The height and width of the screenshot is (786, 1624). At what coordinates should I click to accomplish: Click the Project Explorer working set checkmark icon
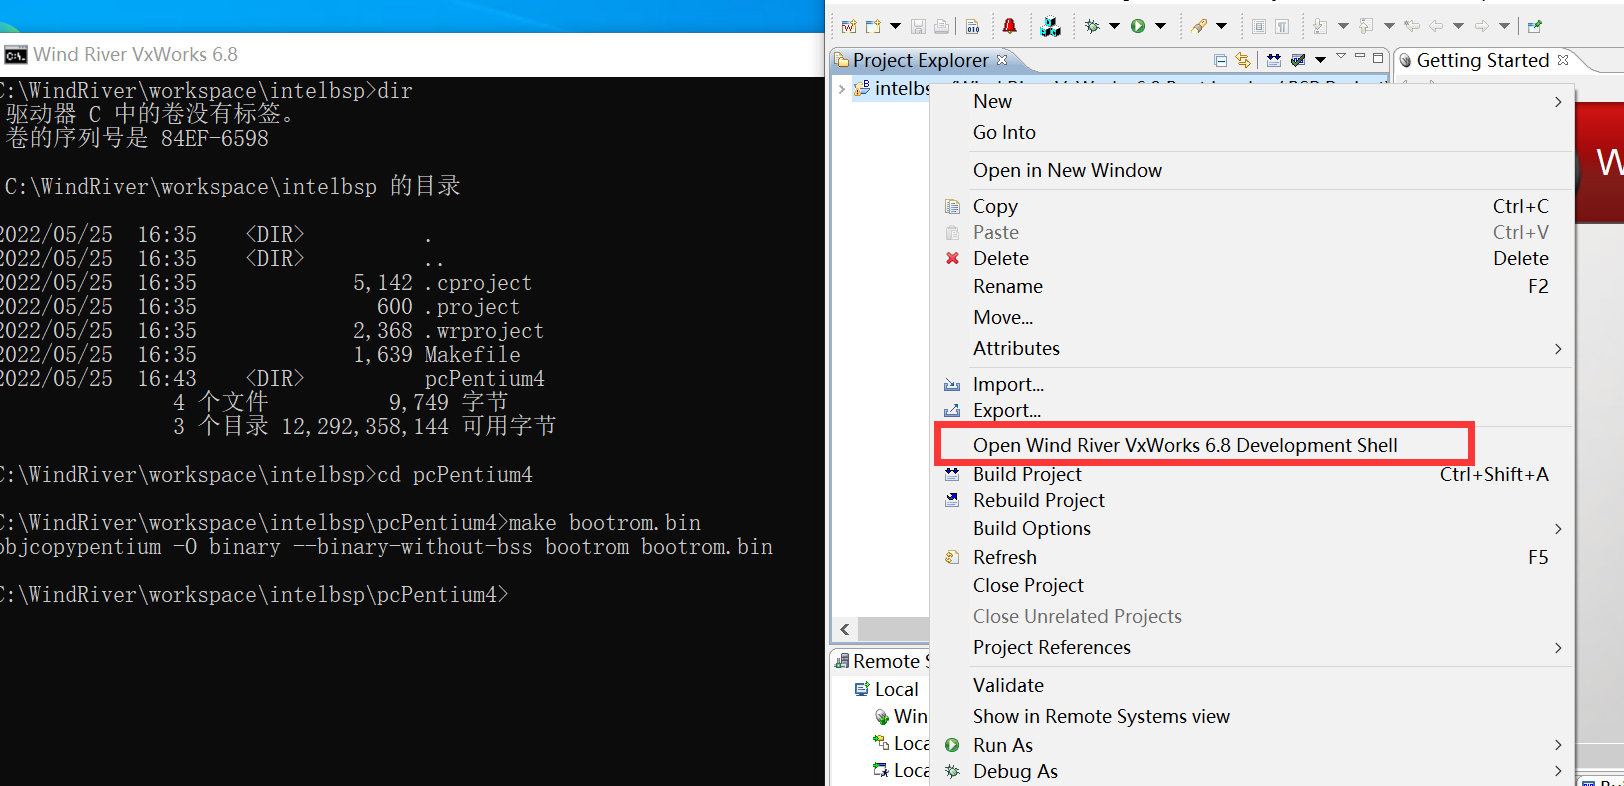(x=1298, y=60)
